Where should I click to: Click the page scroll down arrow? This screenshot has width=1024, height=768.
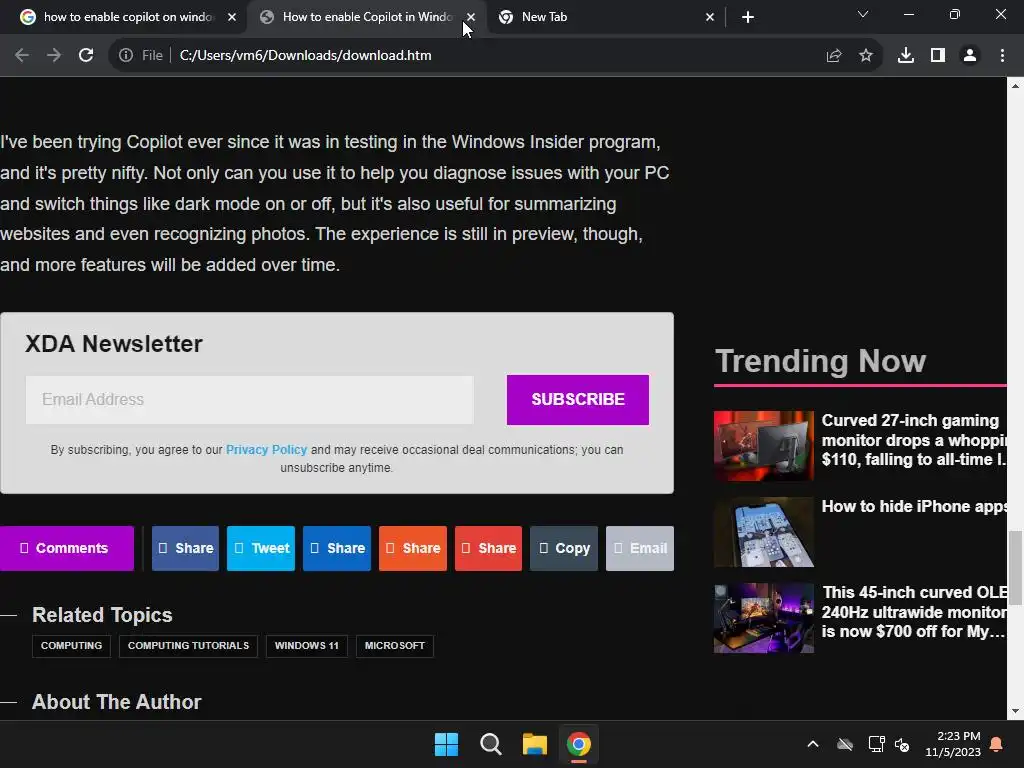(x=1015, y=711)
